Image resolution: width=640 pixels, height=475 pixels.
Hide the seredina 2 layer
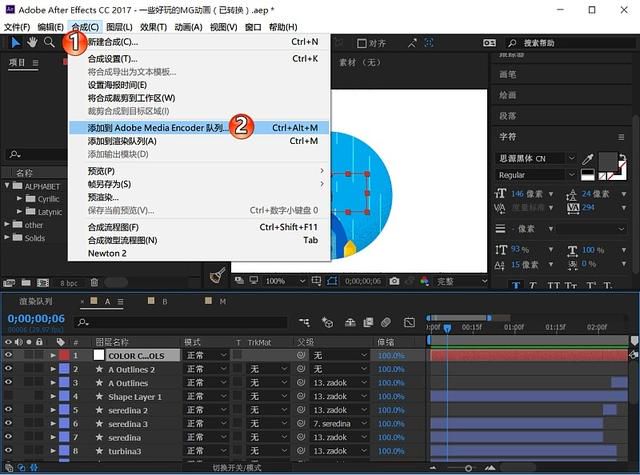pos(8,409)
